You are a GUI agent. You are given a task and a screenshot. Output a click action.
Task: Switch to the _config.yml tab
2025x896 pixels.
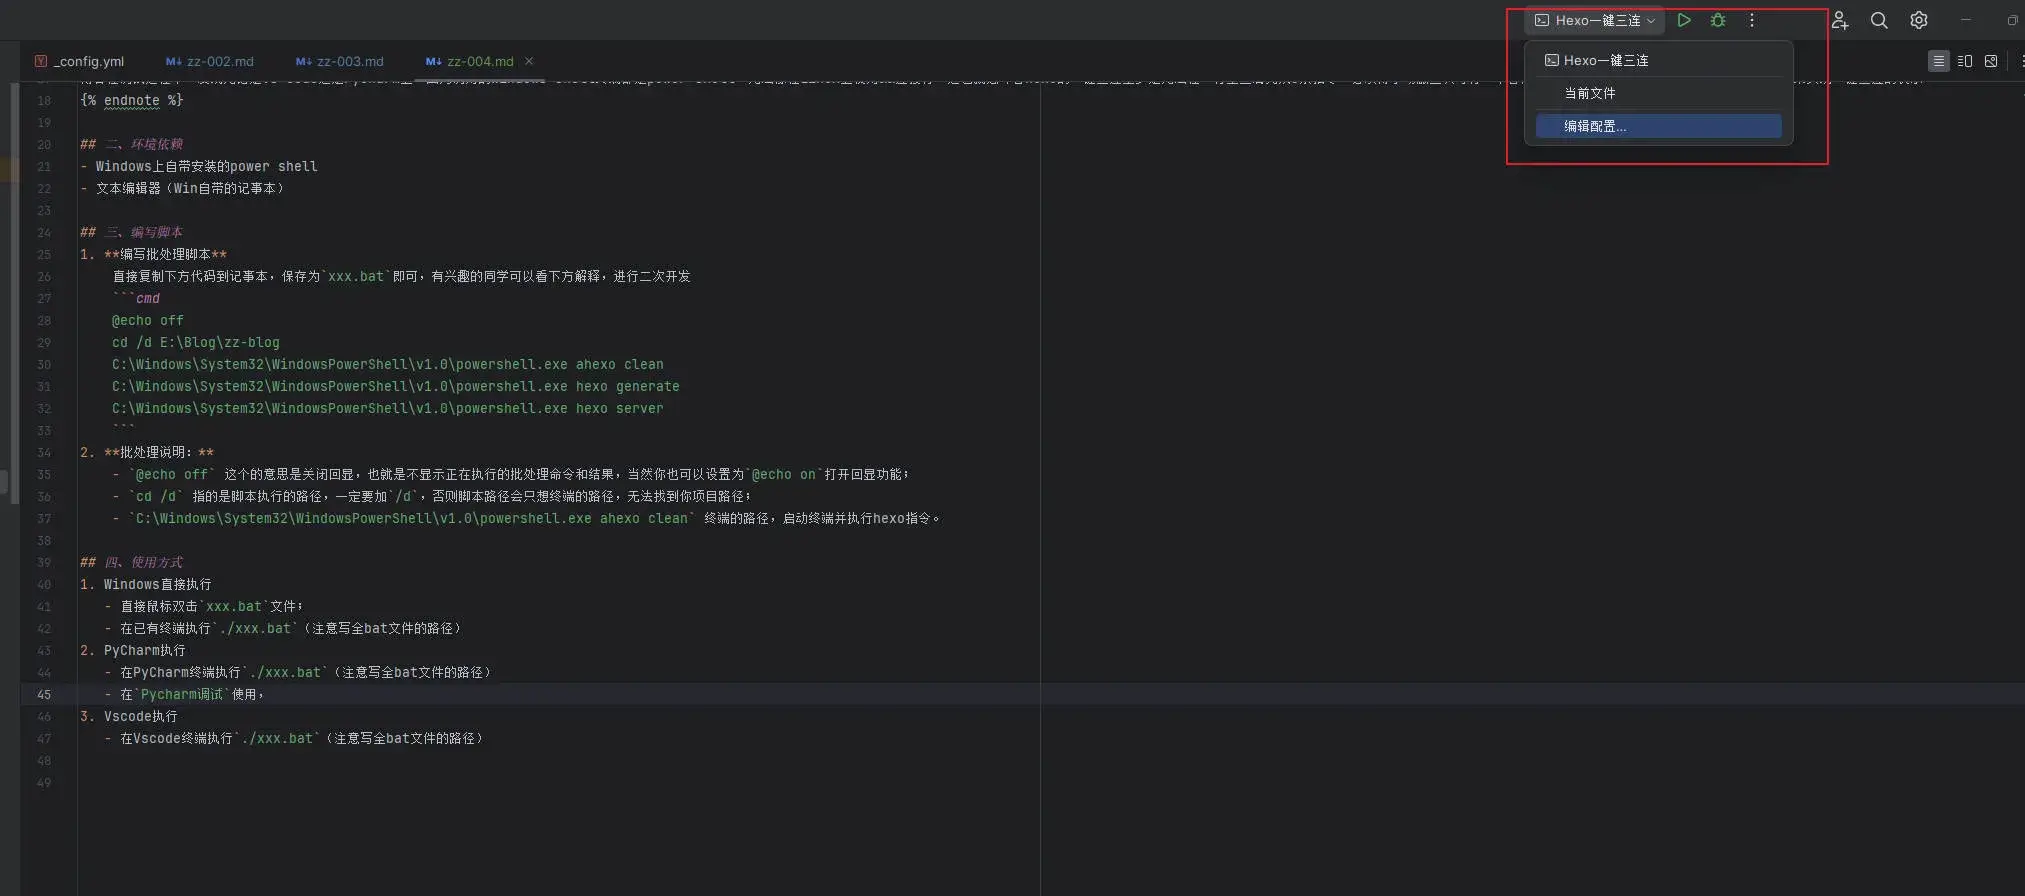[x=80, y=61]
